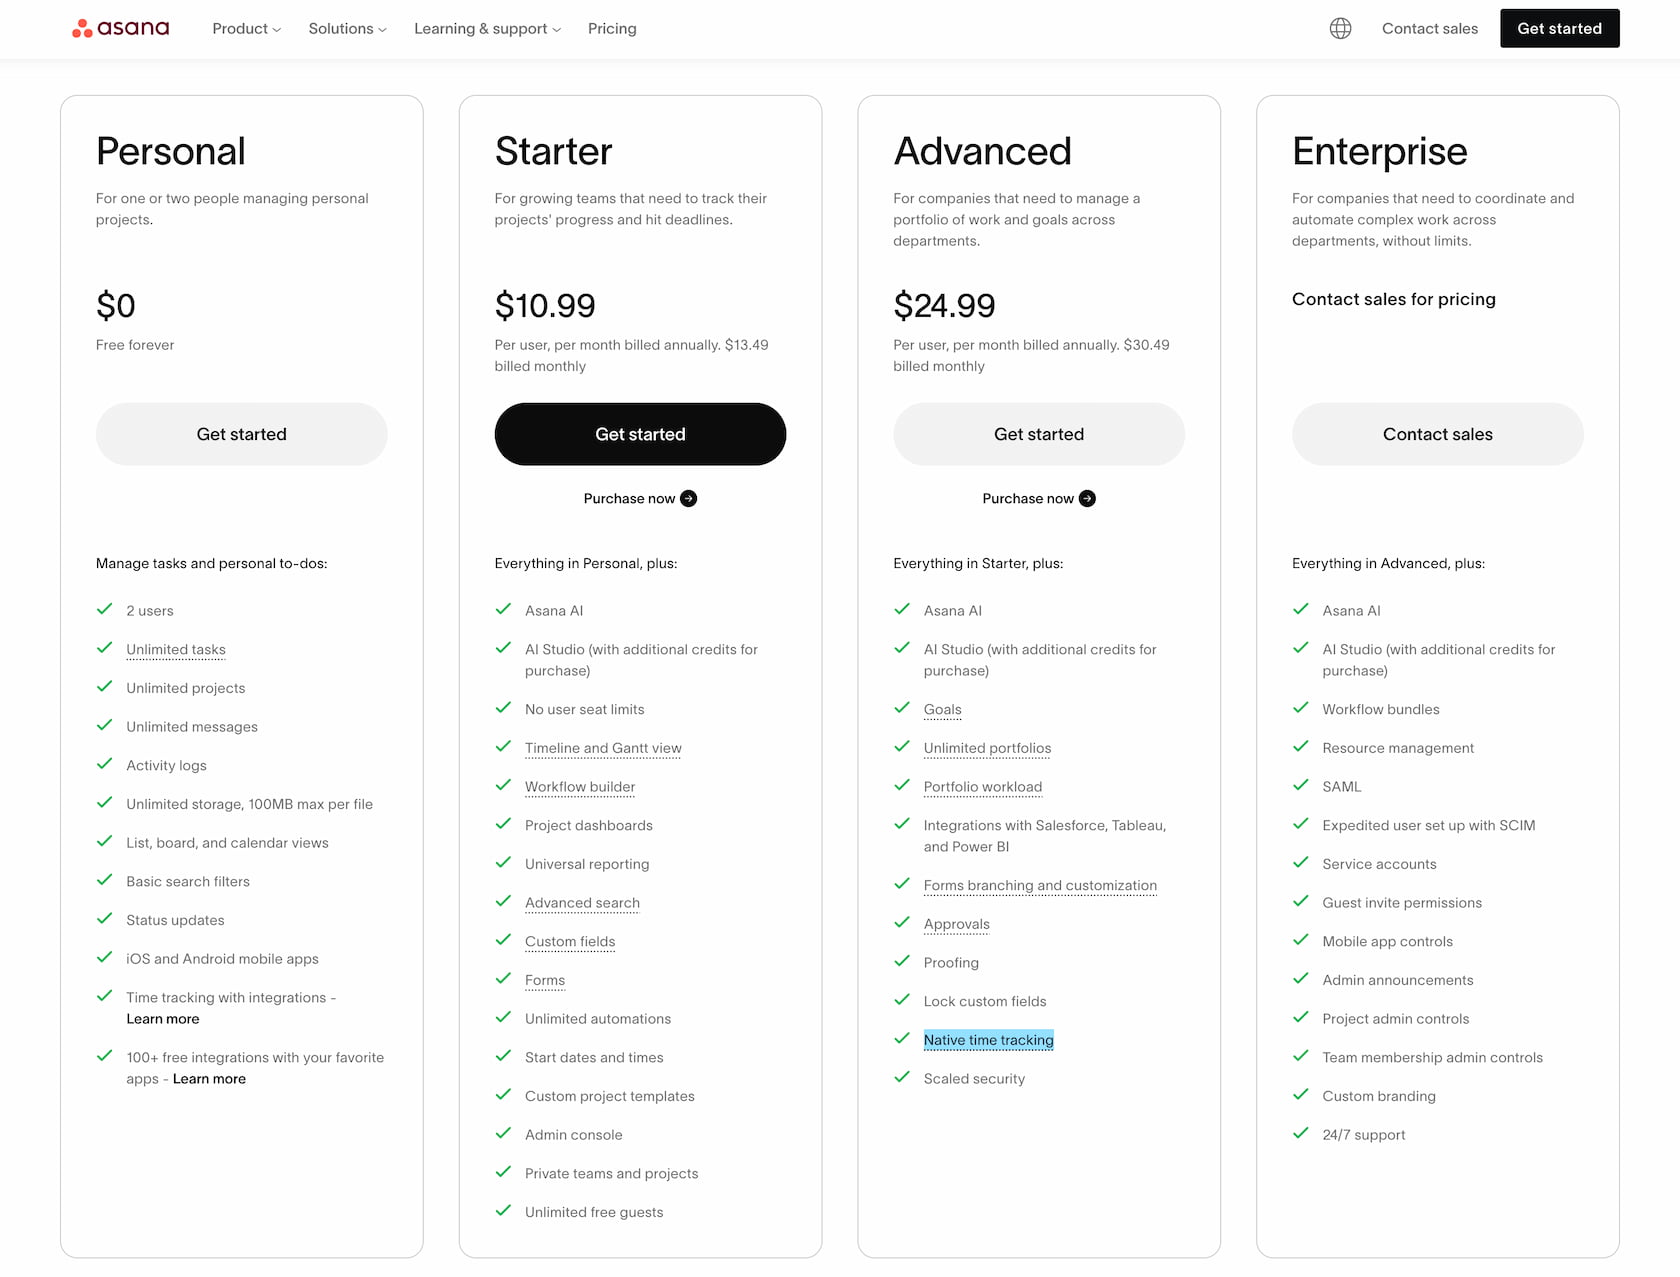1680x1277 pixels.
Task: Click Contact sales in the navbar
Action: tap(1429, 28)
